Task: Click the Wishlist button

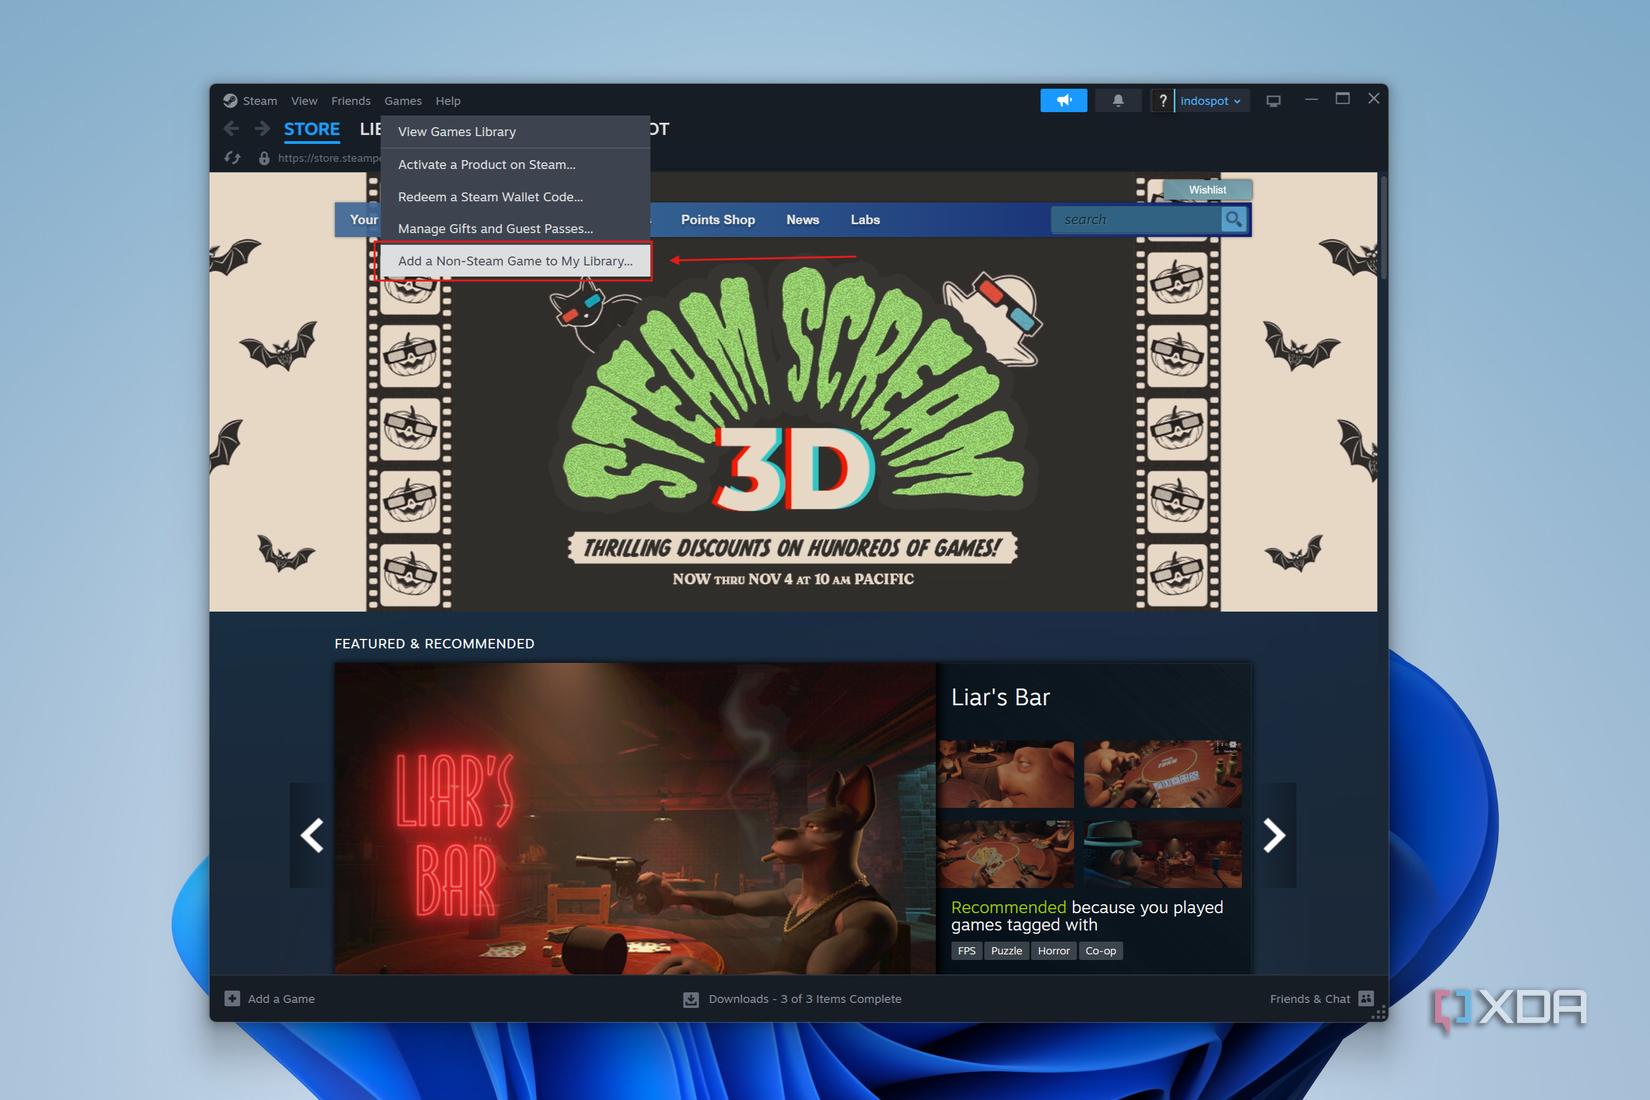Action: coord(1207,190)
